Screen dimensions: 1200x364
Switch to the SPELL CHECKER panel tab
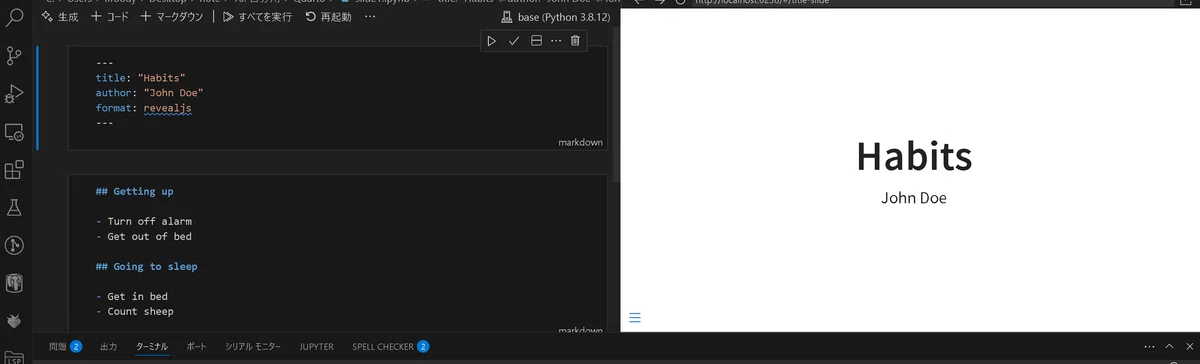[390, 346]
